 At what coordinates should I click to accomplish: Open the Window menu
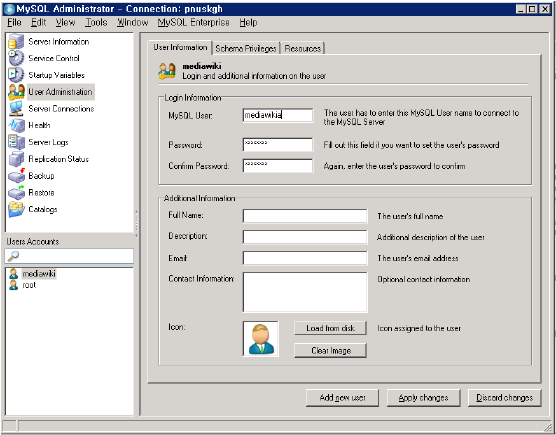click(x=133, y=22)
